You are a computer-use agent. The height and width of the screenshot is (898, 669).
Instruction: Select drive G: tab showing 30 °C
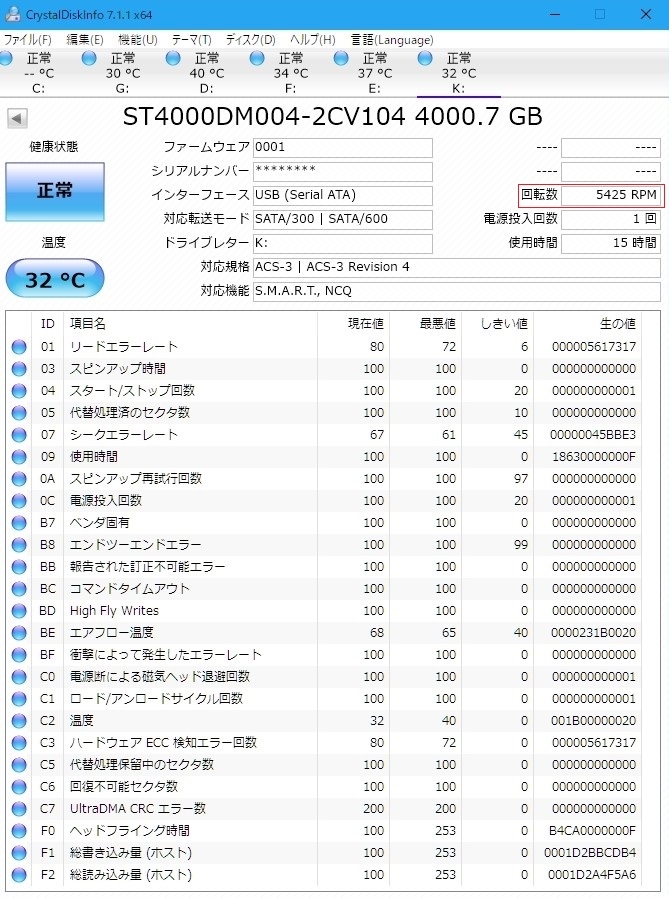click(x=123, y=73)
